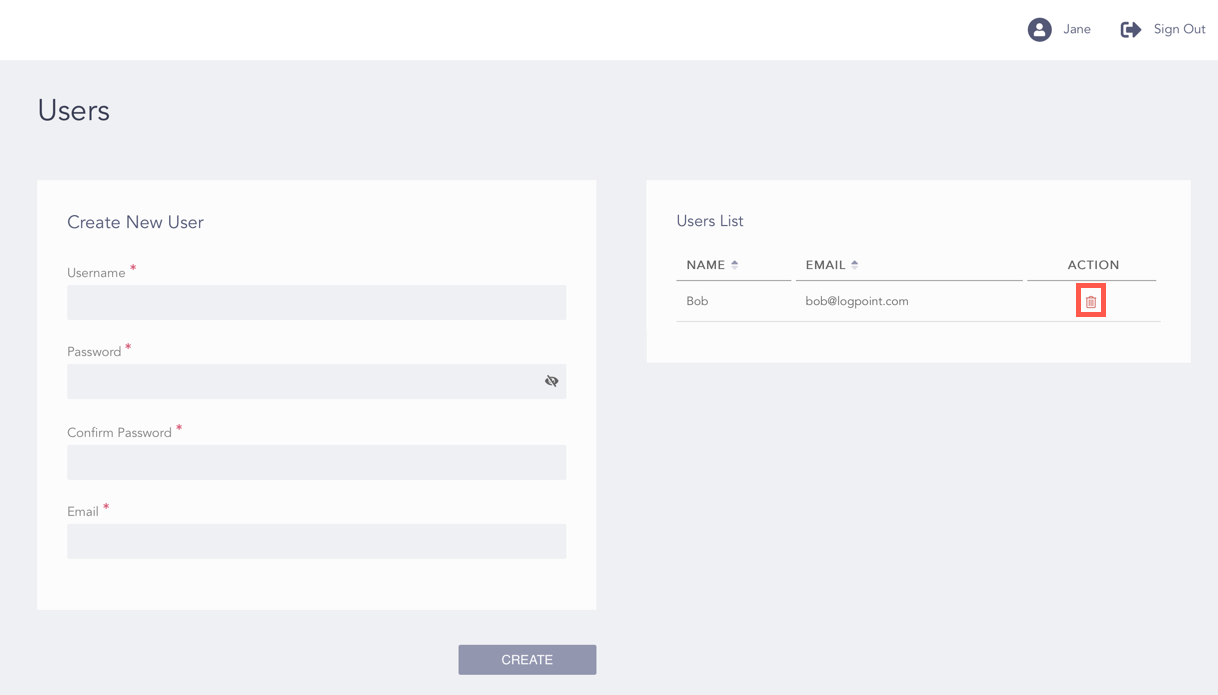Select the Bob name cell
Screen dimensions: 1218x695
697,301
